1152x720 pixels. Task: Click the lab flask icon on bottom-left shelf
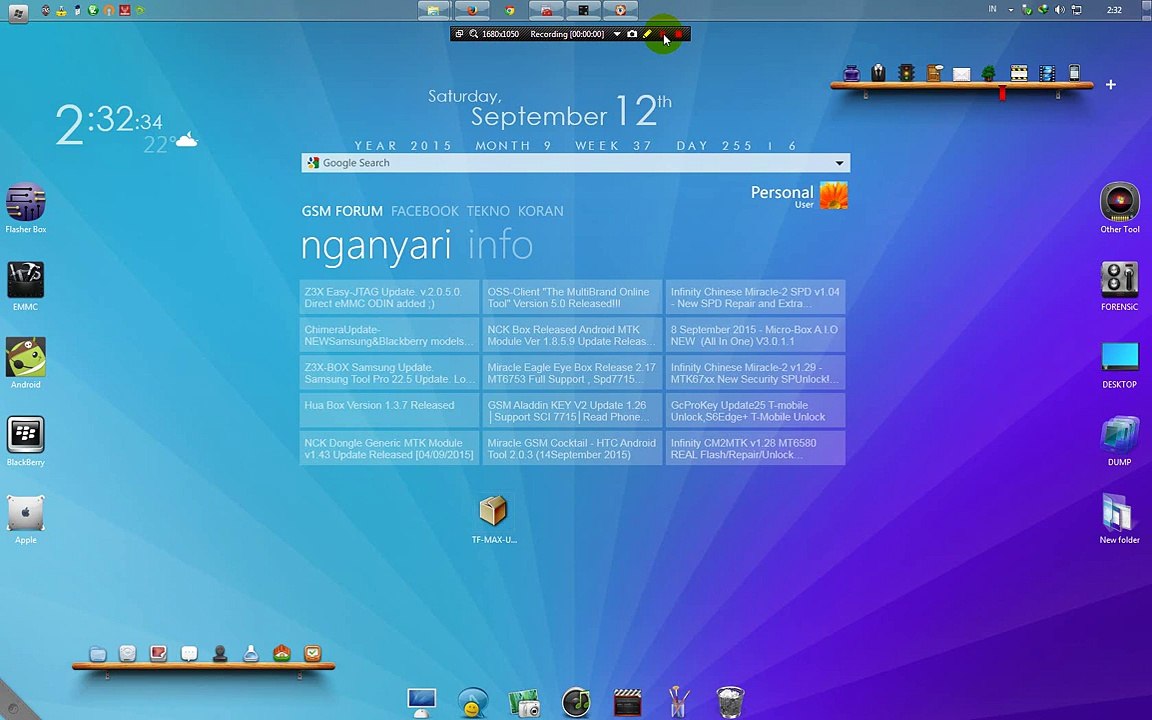pos(251,654)
